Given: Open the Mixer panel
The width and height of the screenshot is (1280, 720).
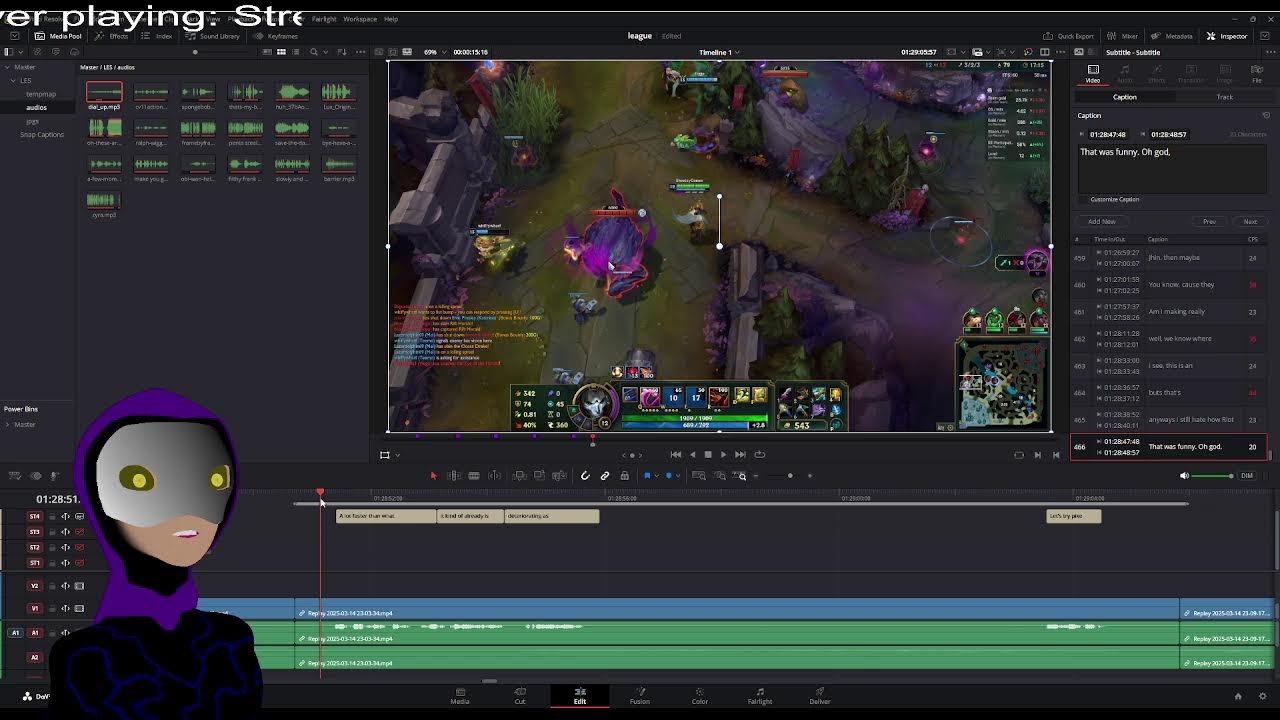Looking at the screenshot, I should [x=1124, y=36].
